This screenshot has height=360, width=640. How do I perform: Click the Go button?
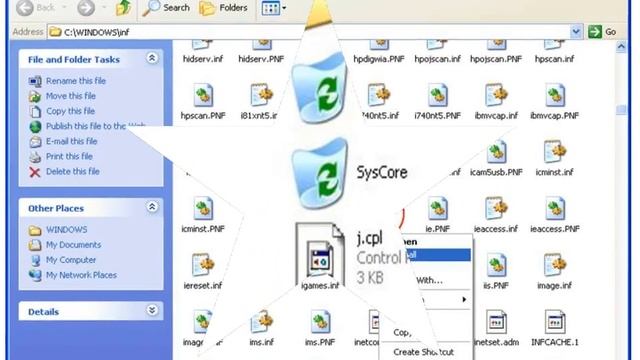(x=602, y=31)
